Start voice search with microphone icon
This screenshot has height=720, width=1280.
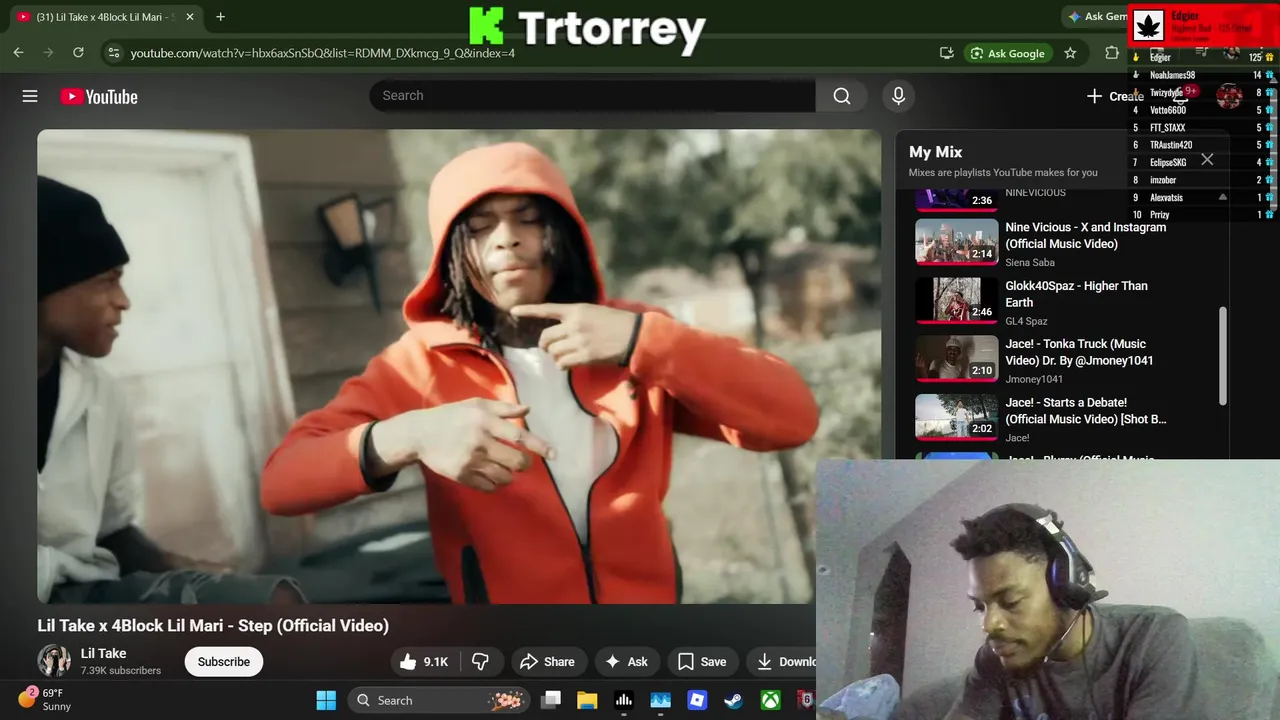click(898, 96)
